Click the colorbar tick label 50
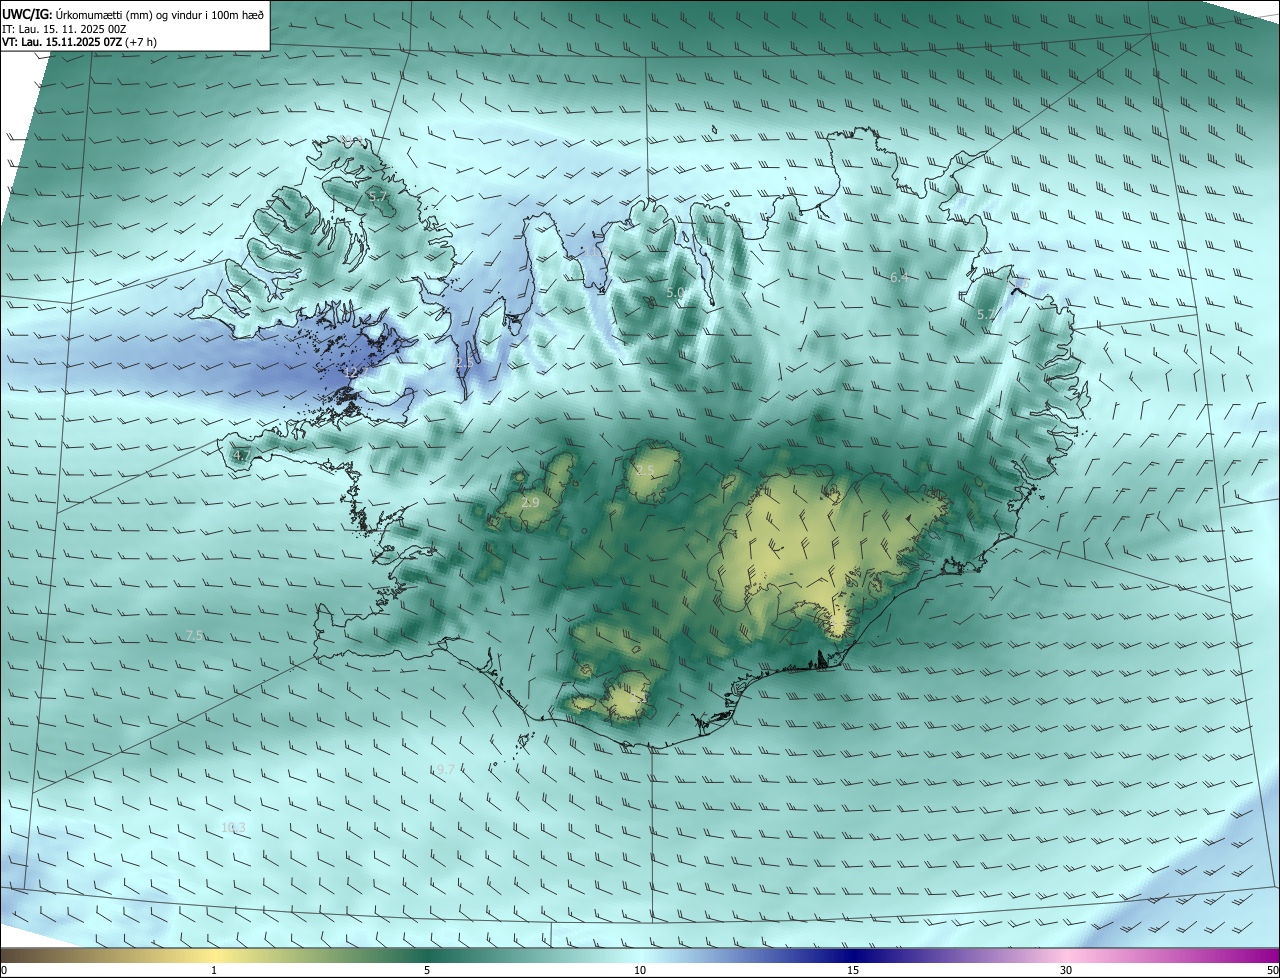This screenshot has width=1280, height=978. pyautogui.click(x=1272, y=970)
